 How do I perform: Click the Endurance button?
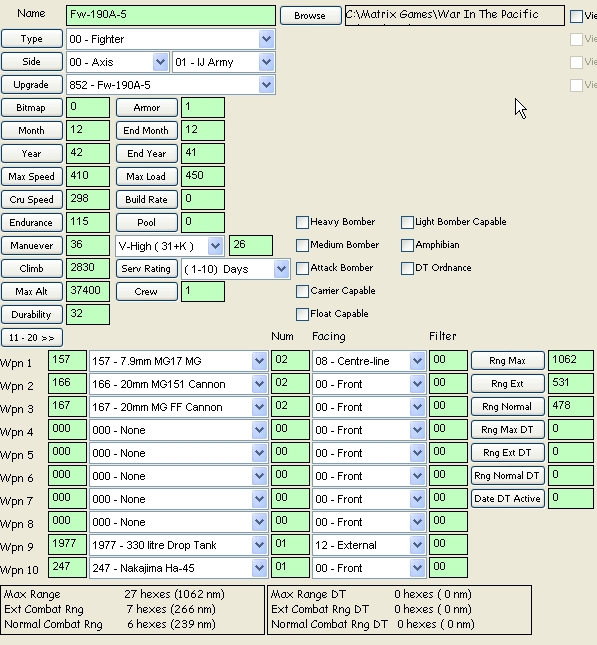click(x=32, y=223)
